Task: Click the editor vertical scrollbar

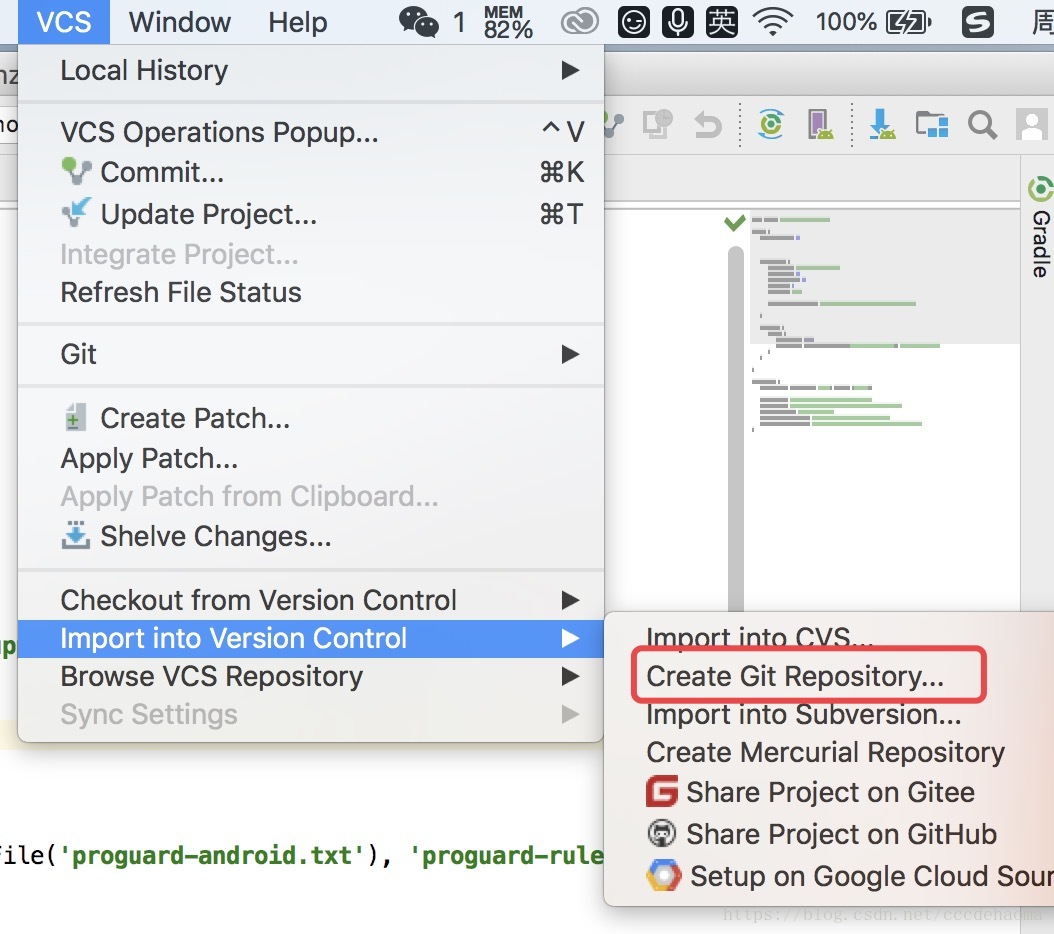Action: click(x=735, y=428)
